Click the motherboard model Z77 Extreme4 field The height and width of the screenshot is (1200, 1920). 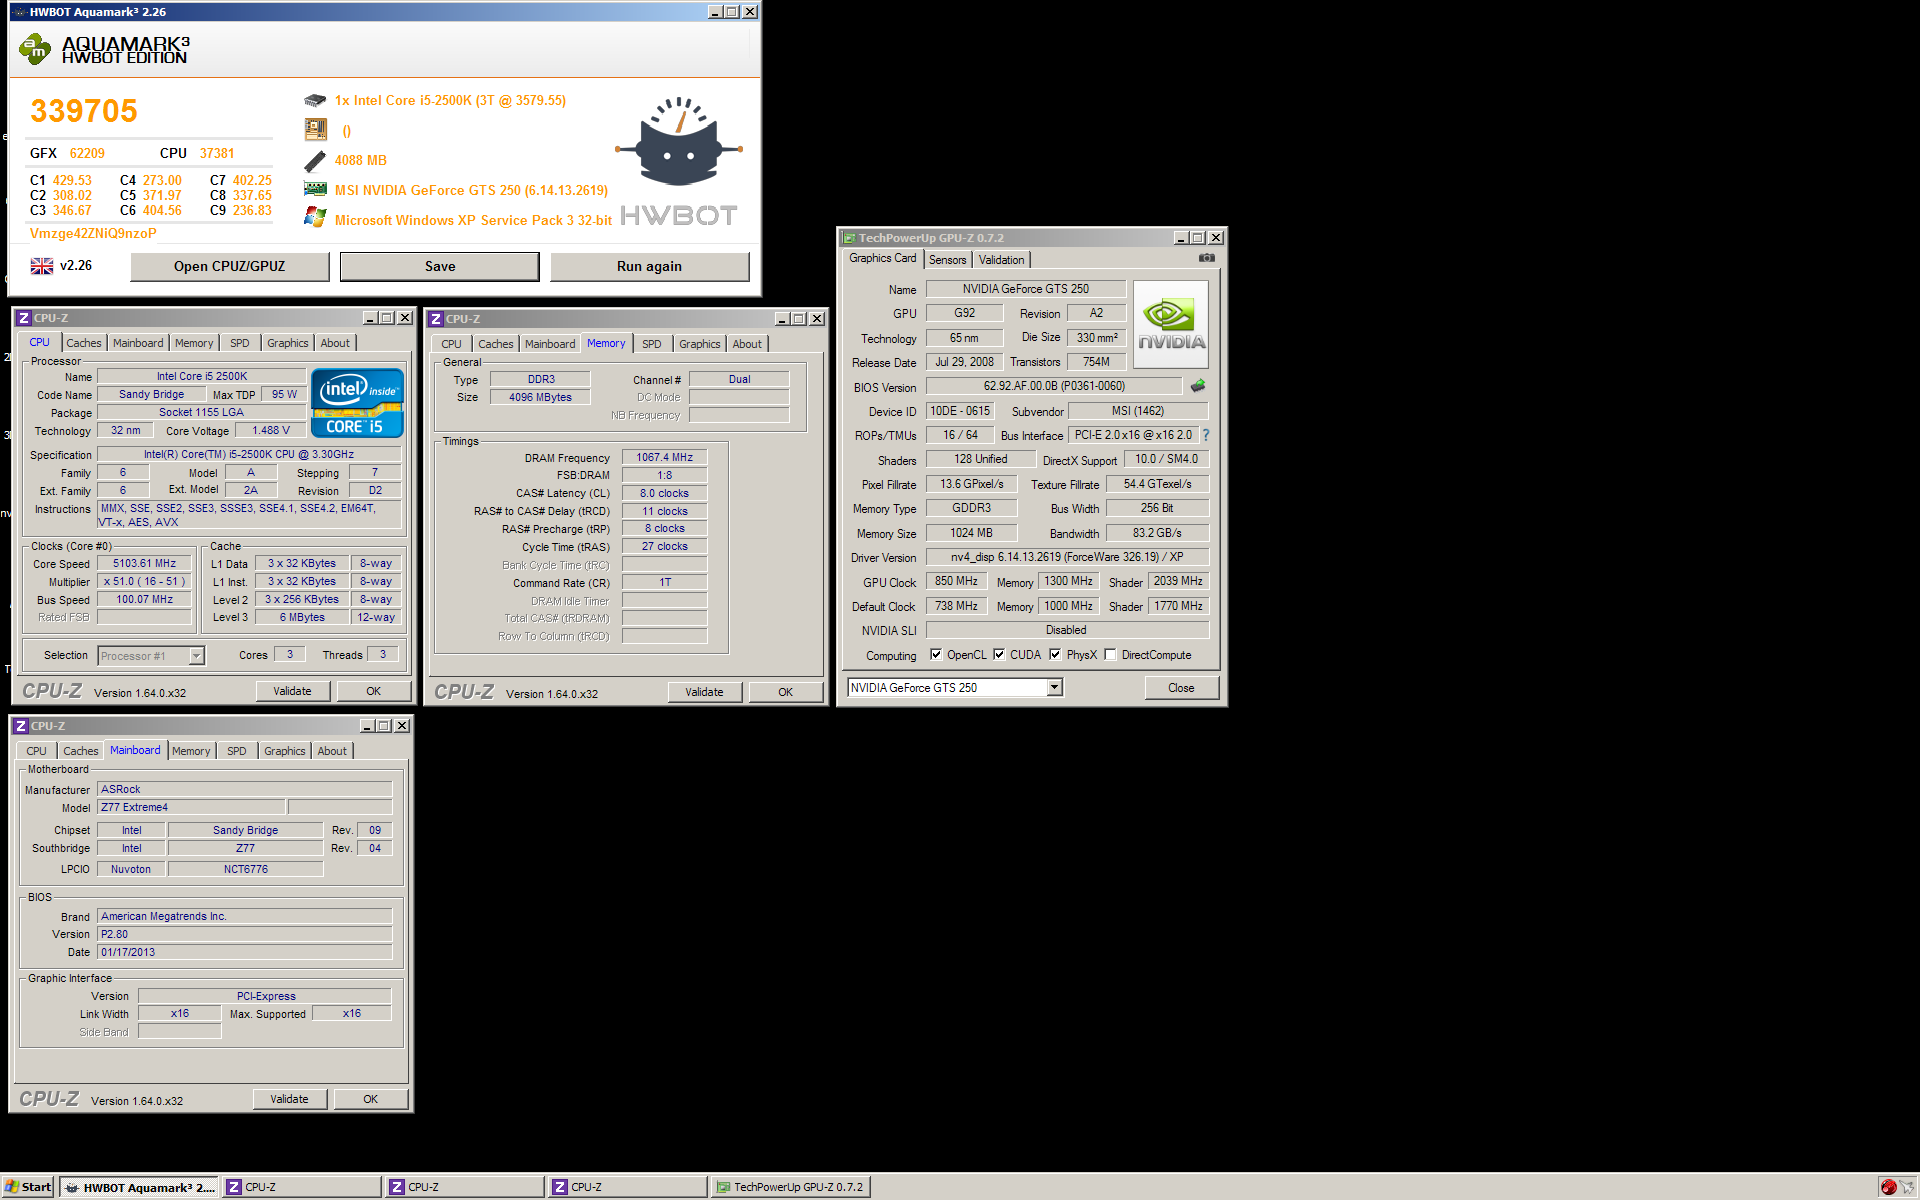pos(191,808)
